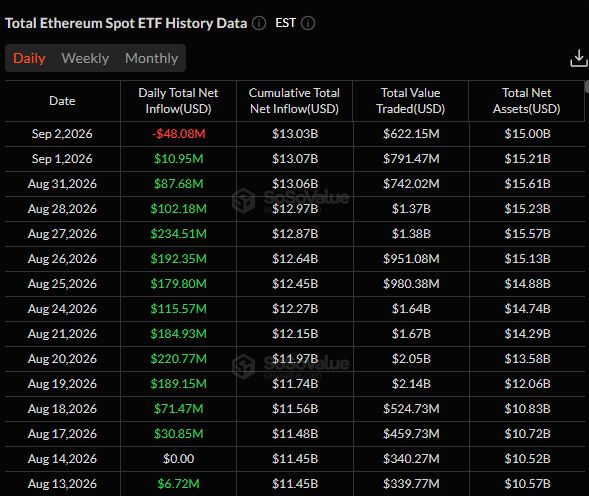Click the $11.48B cumulative inflow value

tap(295, 434)
